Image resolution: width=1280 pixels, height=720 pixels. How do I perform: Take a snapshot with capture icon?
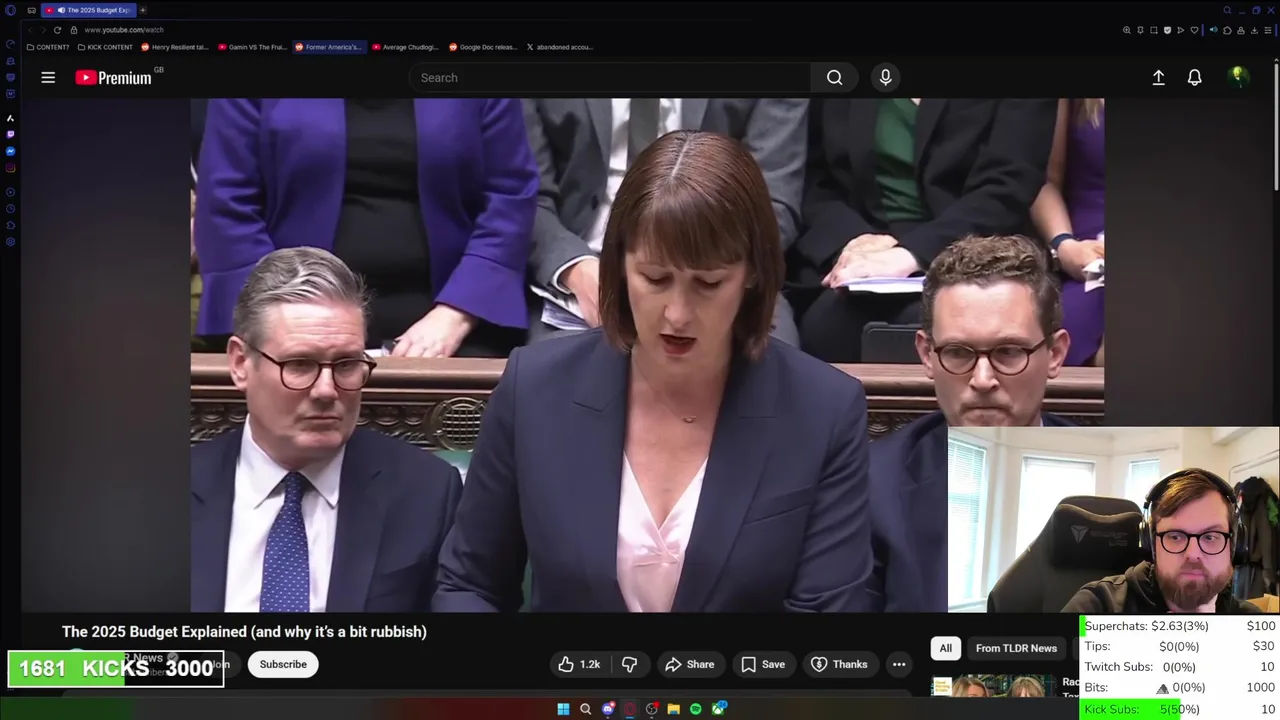1154,30
